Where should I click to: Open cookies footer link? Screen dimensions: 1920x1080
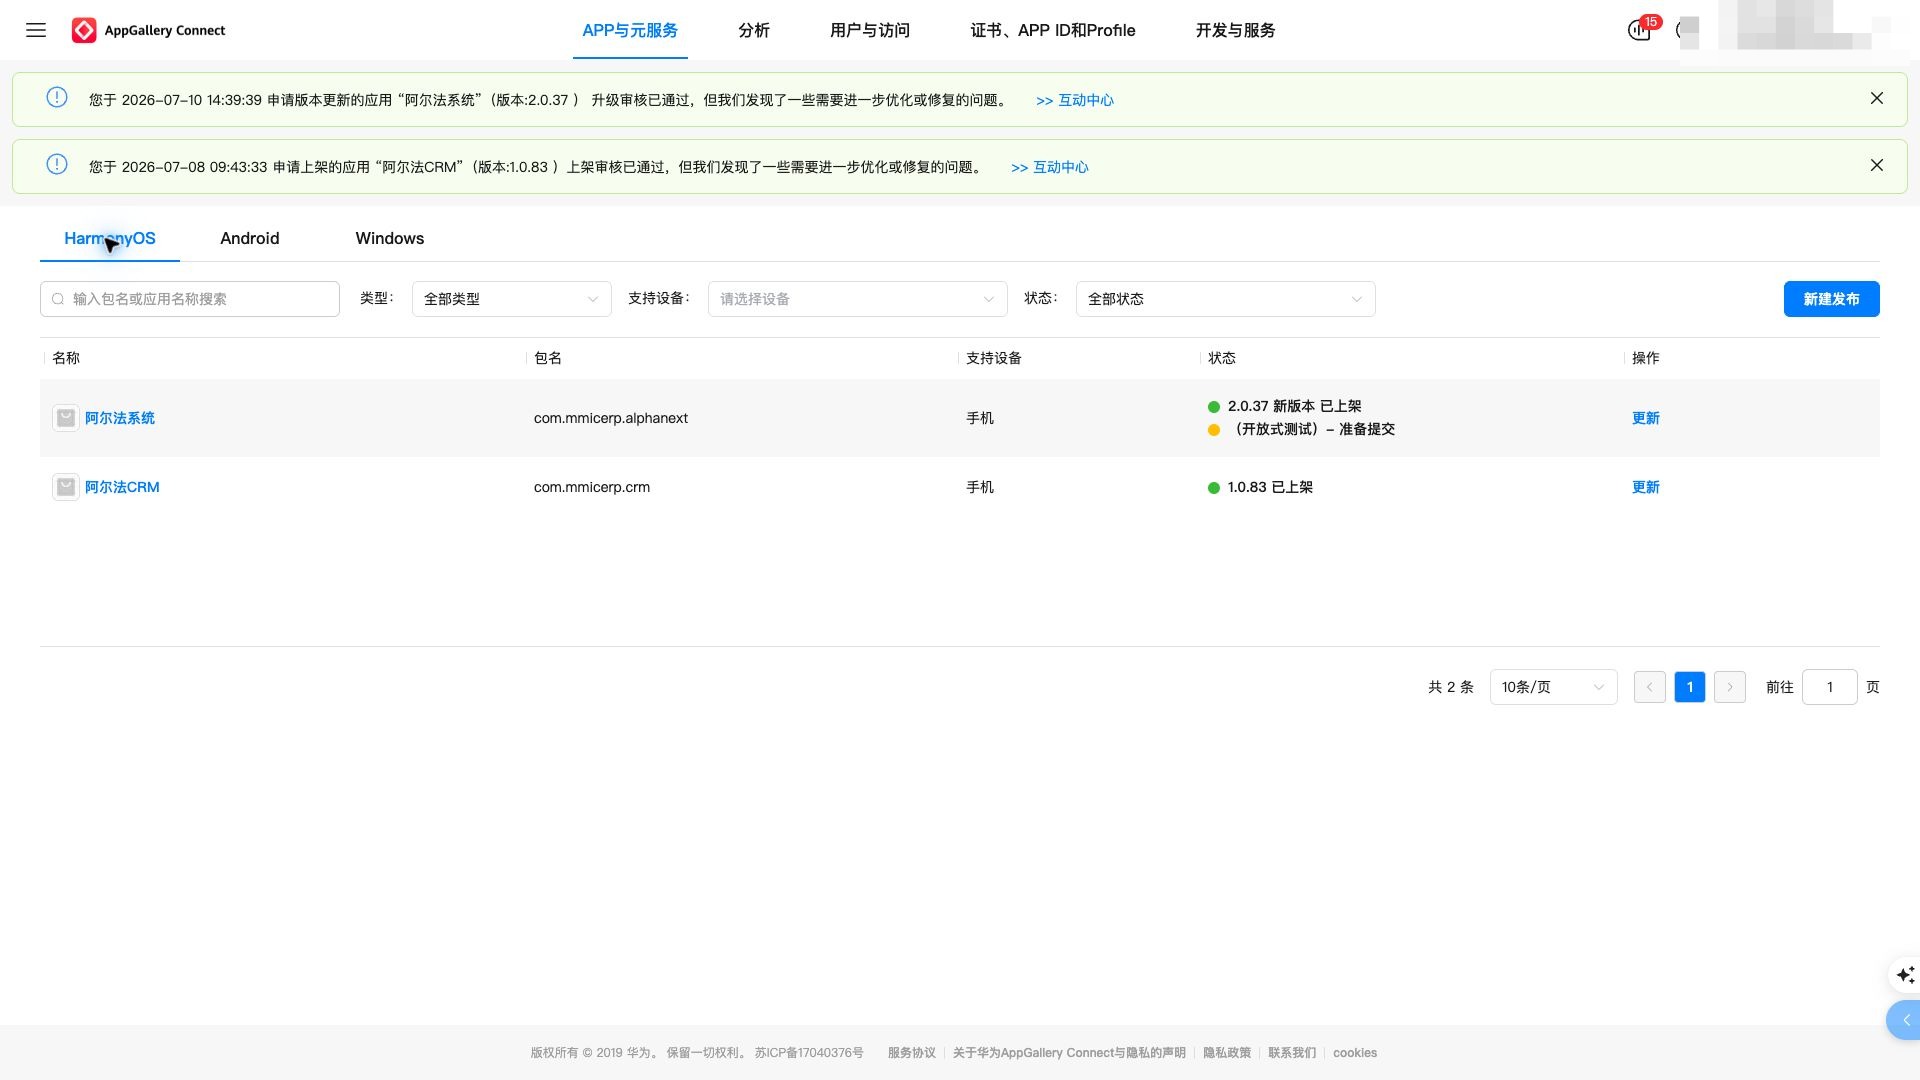(x=1355, y=1053)
